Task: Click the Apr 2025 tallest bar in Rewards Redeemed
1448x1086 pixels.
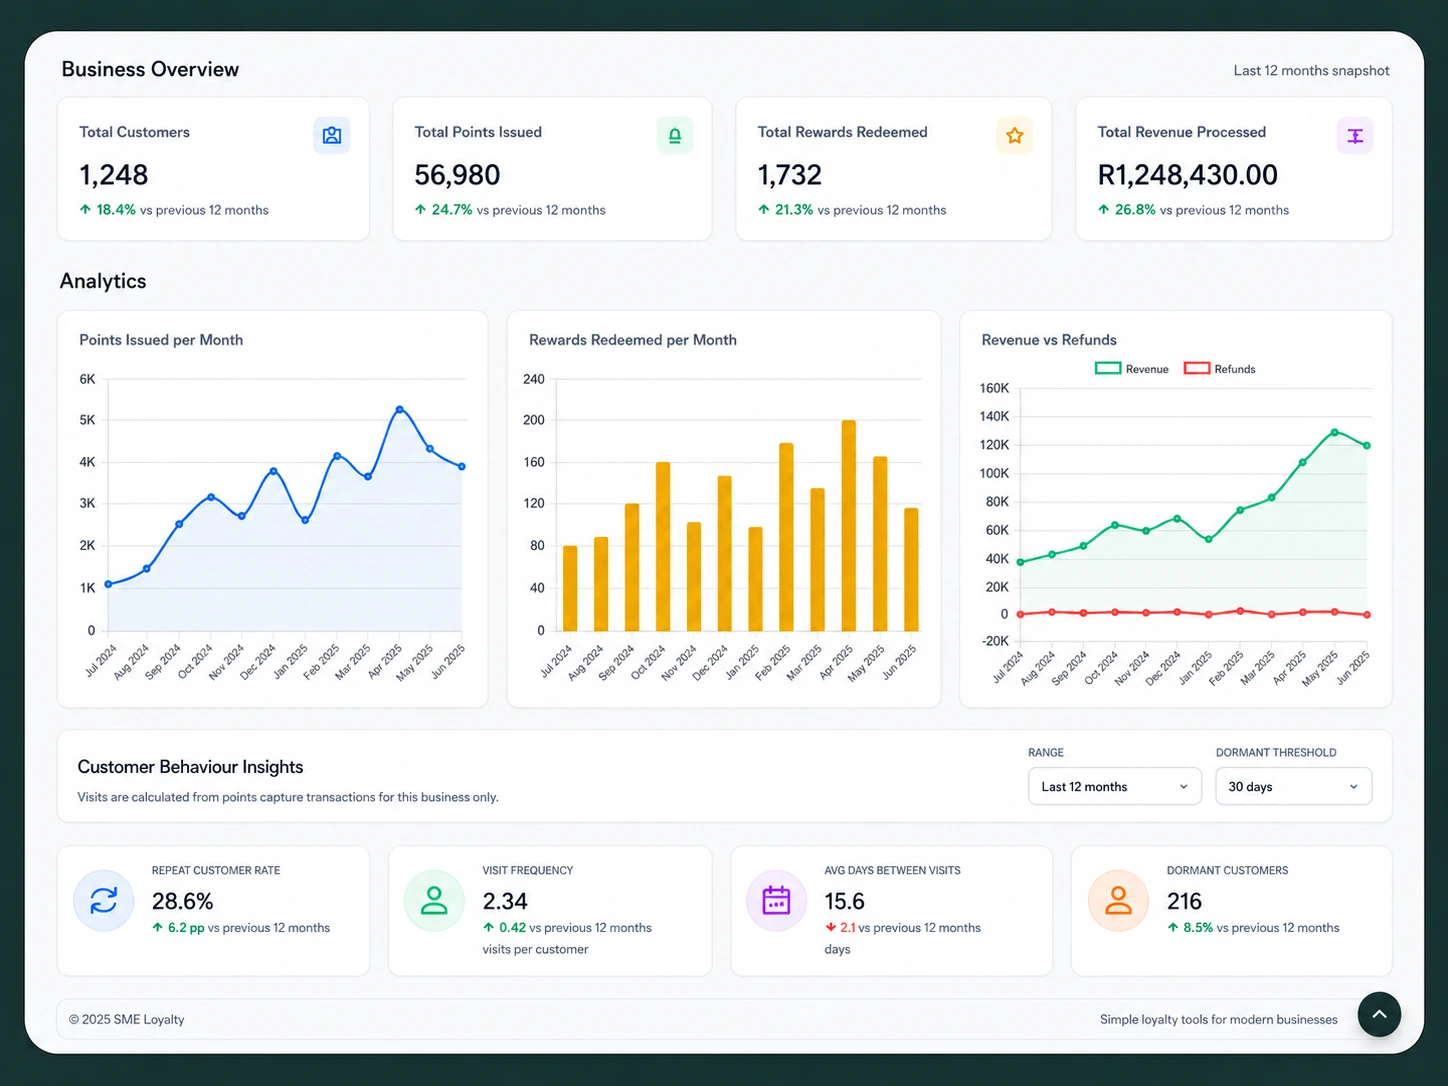Action: click(x=849, y=526)
